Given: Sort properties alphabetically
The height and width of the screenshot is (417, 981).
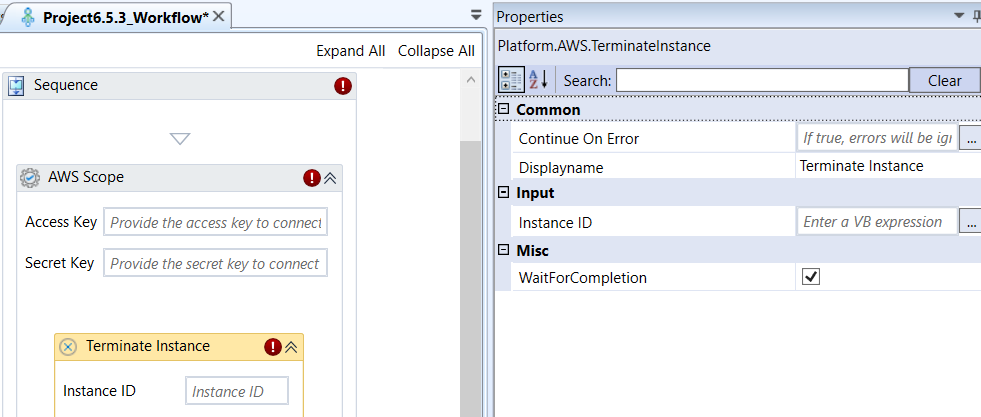Looking at the screenshot, I should [539, 80].
